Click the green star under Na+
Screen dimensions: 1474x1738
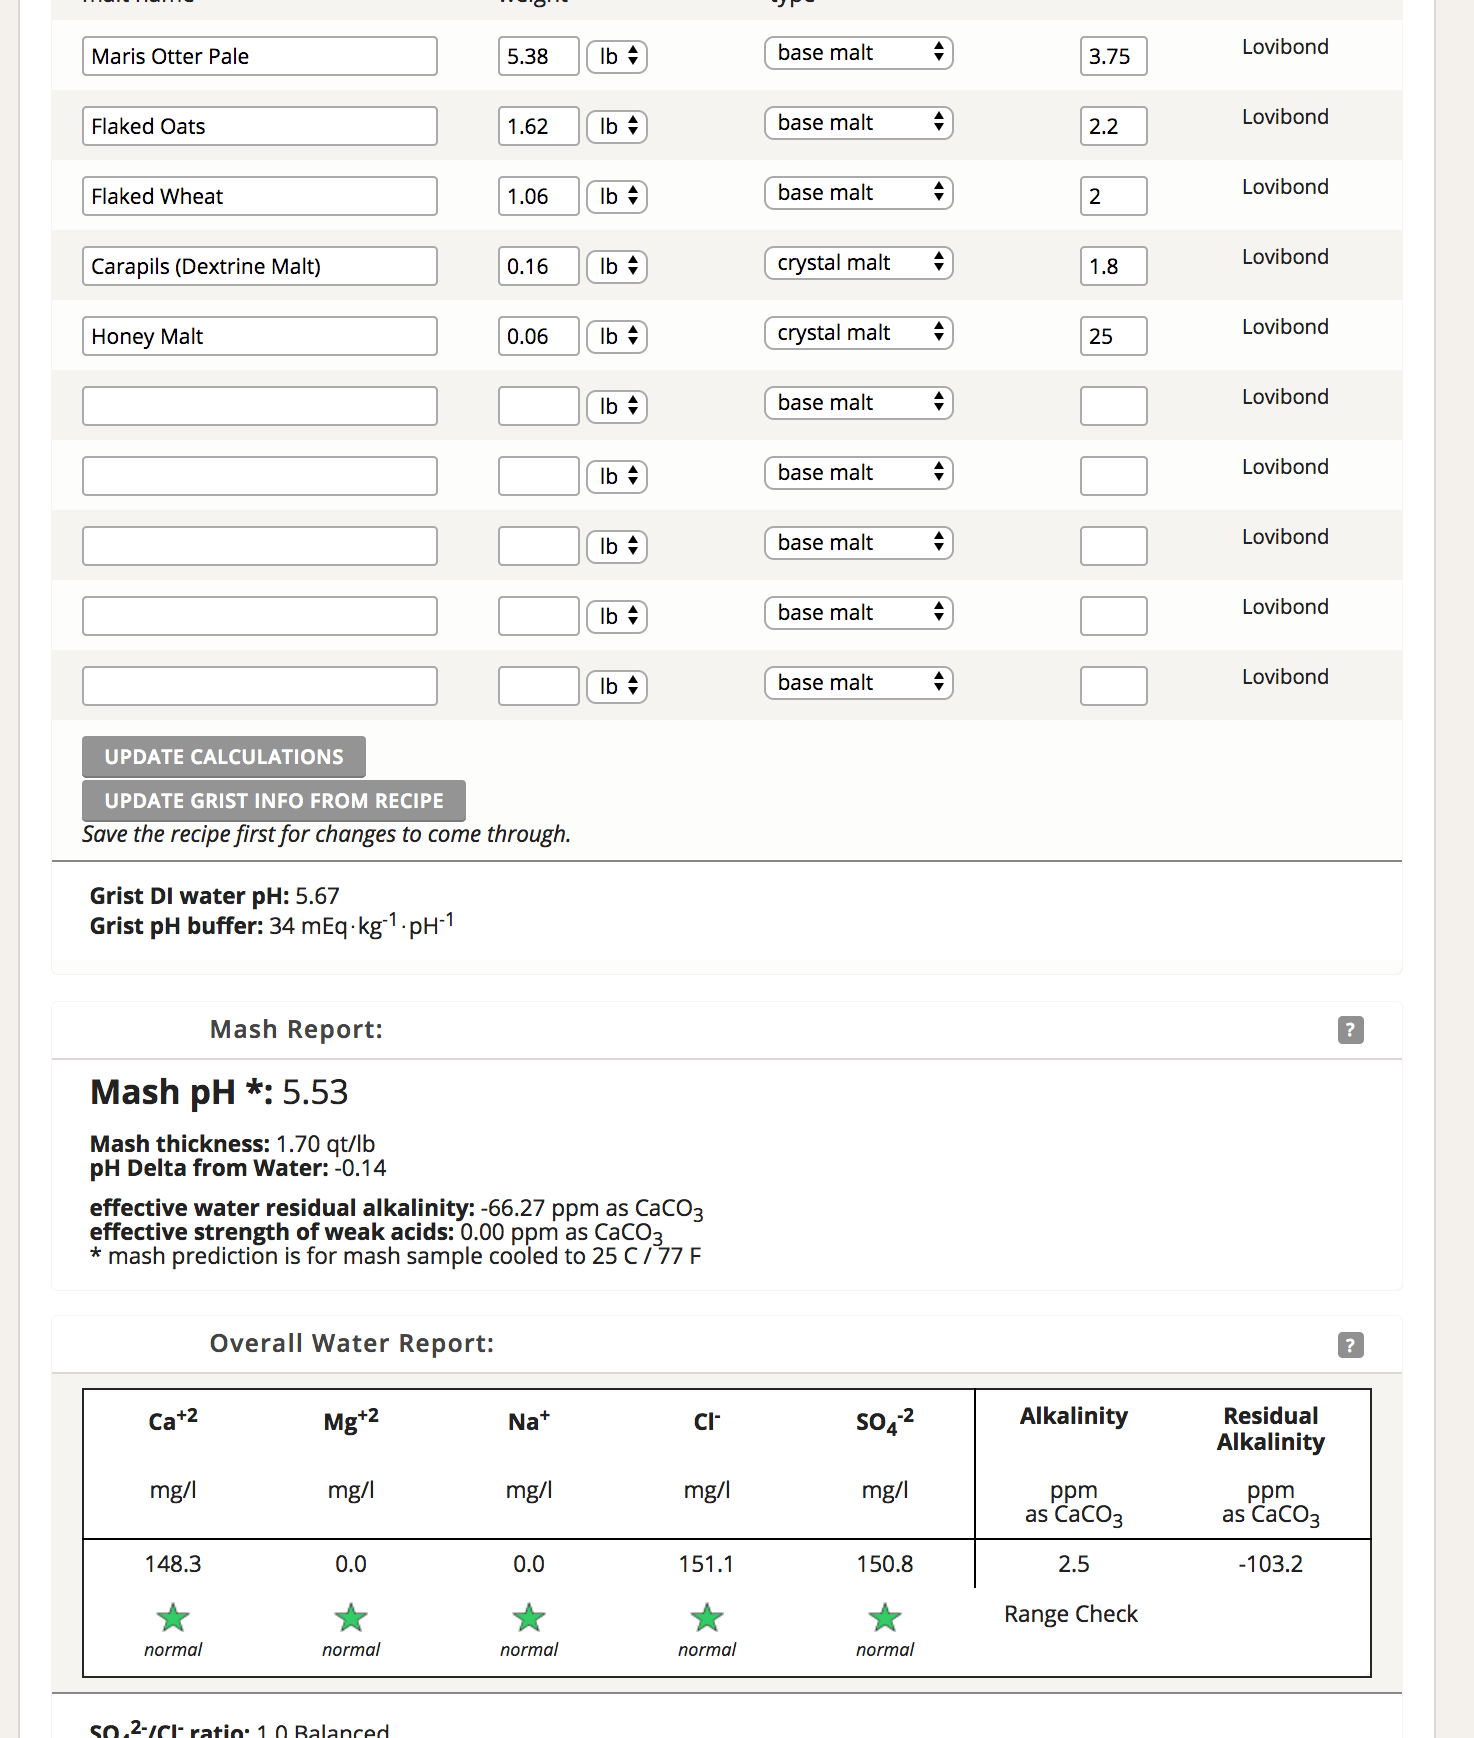(529, 1617)
